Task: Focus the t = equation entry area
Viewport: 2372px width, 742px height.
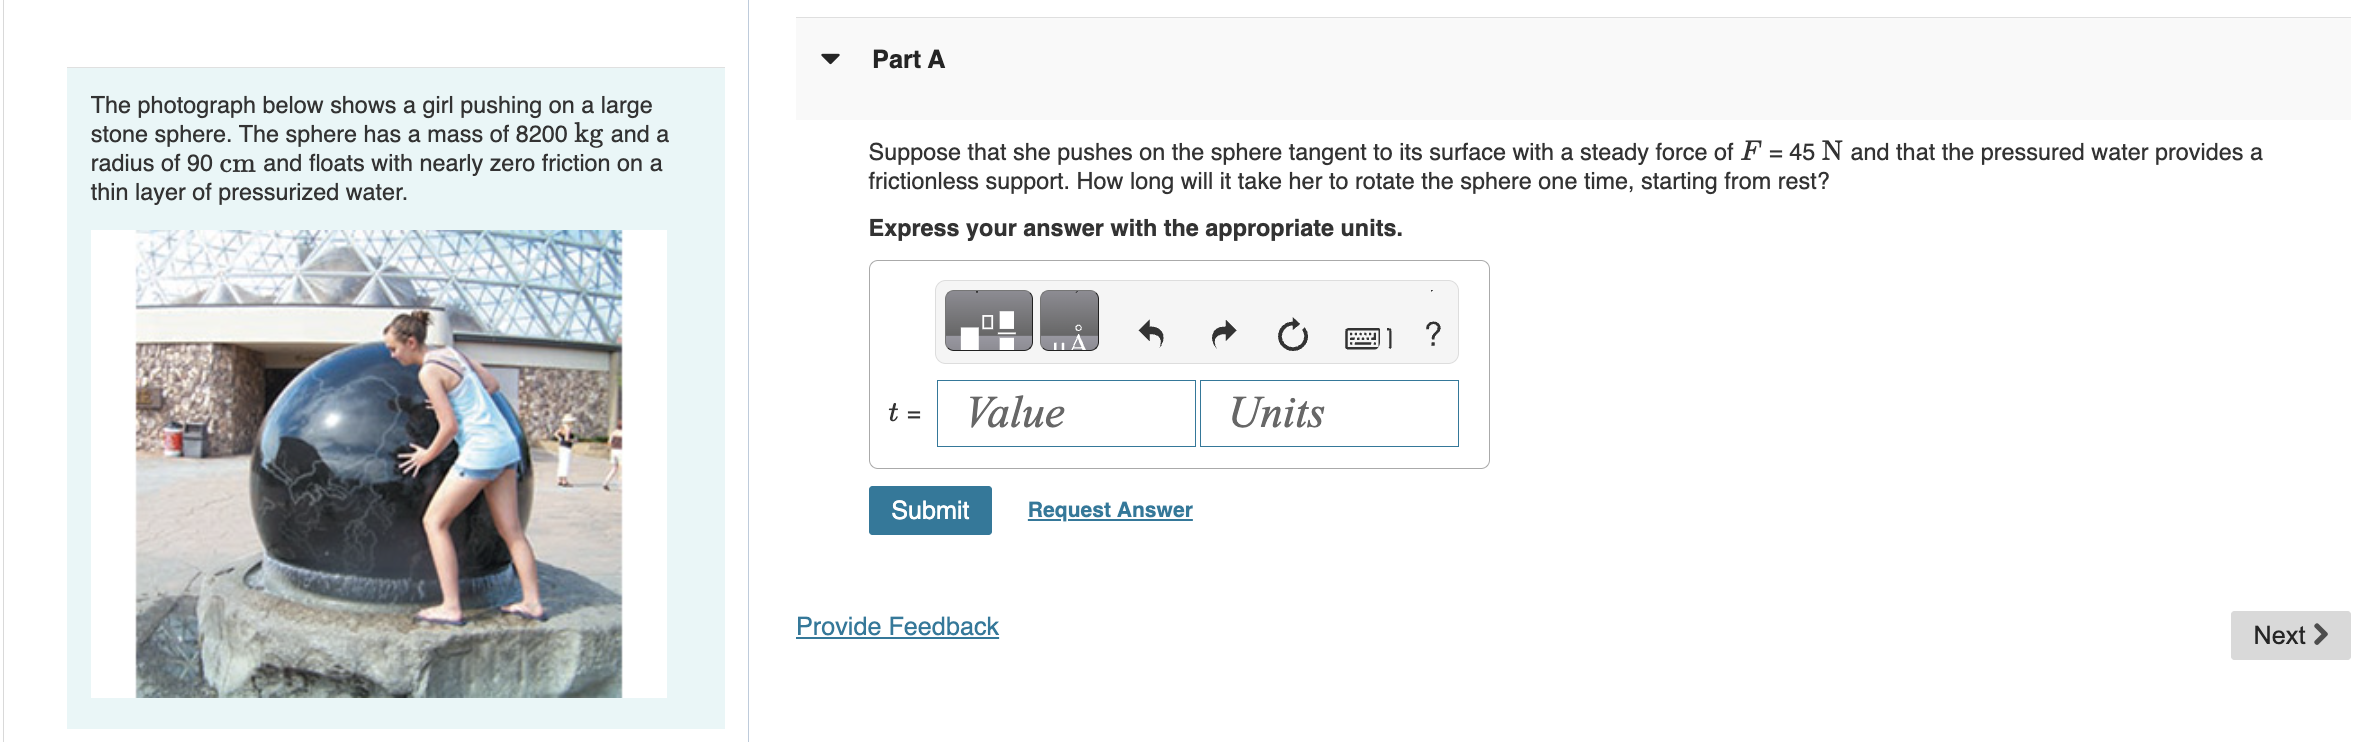Action: [x=903, y=413]
